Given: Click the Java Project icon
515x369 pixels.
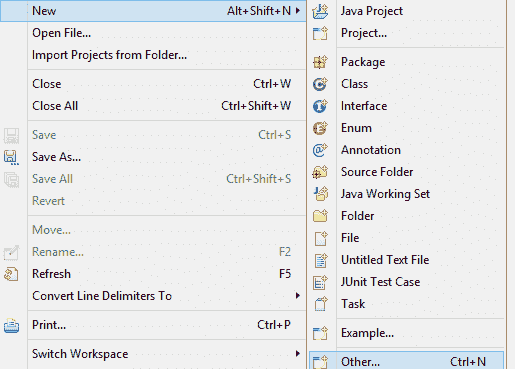Looking at the screenshot, I should point(320,11).
